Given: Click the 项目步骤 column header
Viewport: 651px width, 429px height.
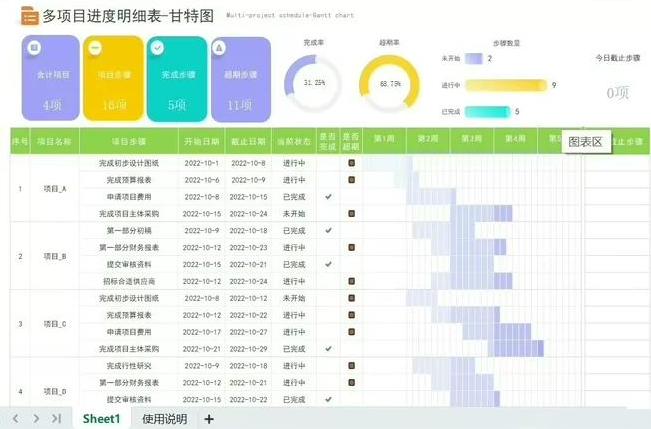Looking at the screenshot, I should coord(129,141).
